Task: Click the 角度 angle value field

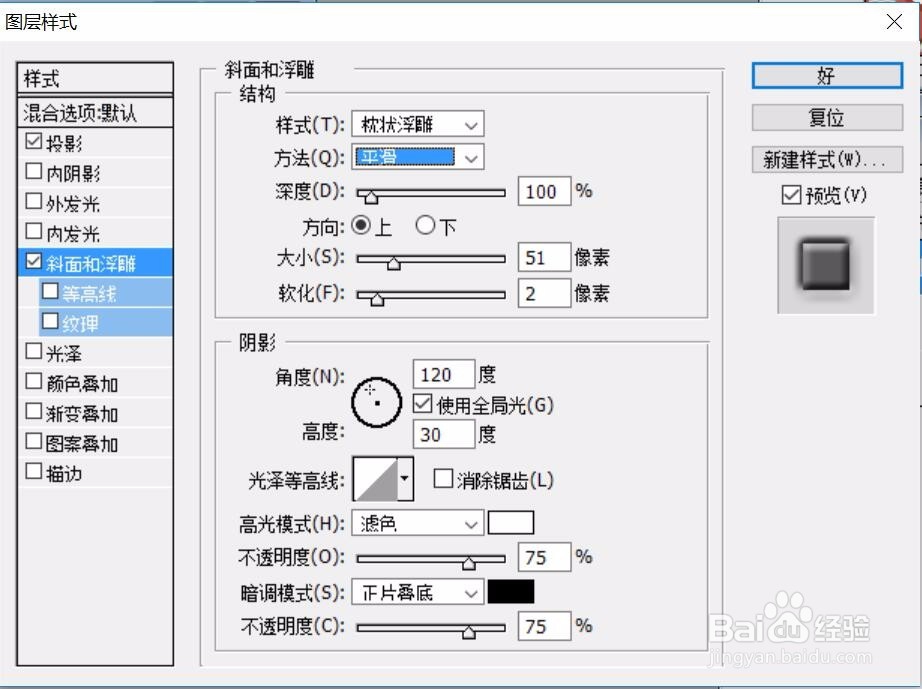Action: click(x=443, y=374)
